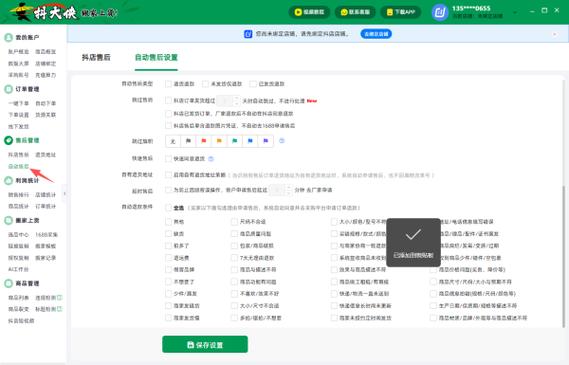Open 线下发货 in sidebar
Viewport: 569px width, 365px height.
click(19, 127)
